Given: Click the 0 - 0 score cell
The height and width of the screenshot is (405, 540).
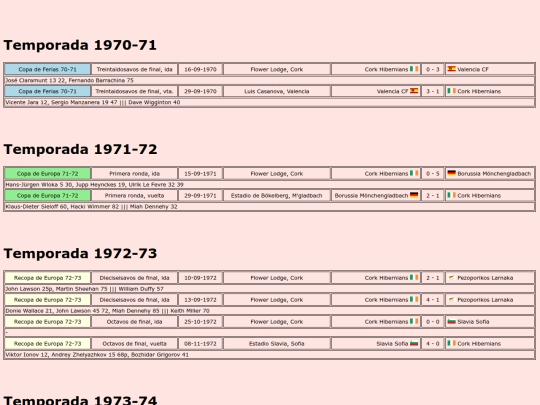Looking at the screenshot, I should [x=433, y=322].
